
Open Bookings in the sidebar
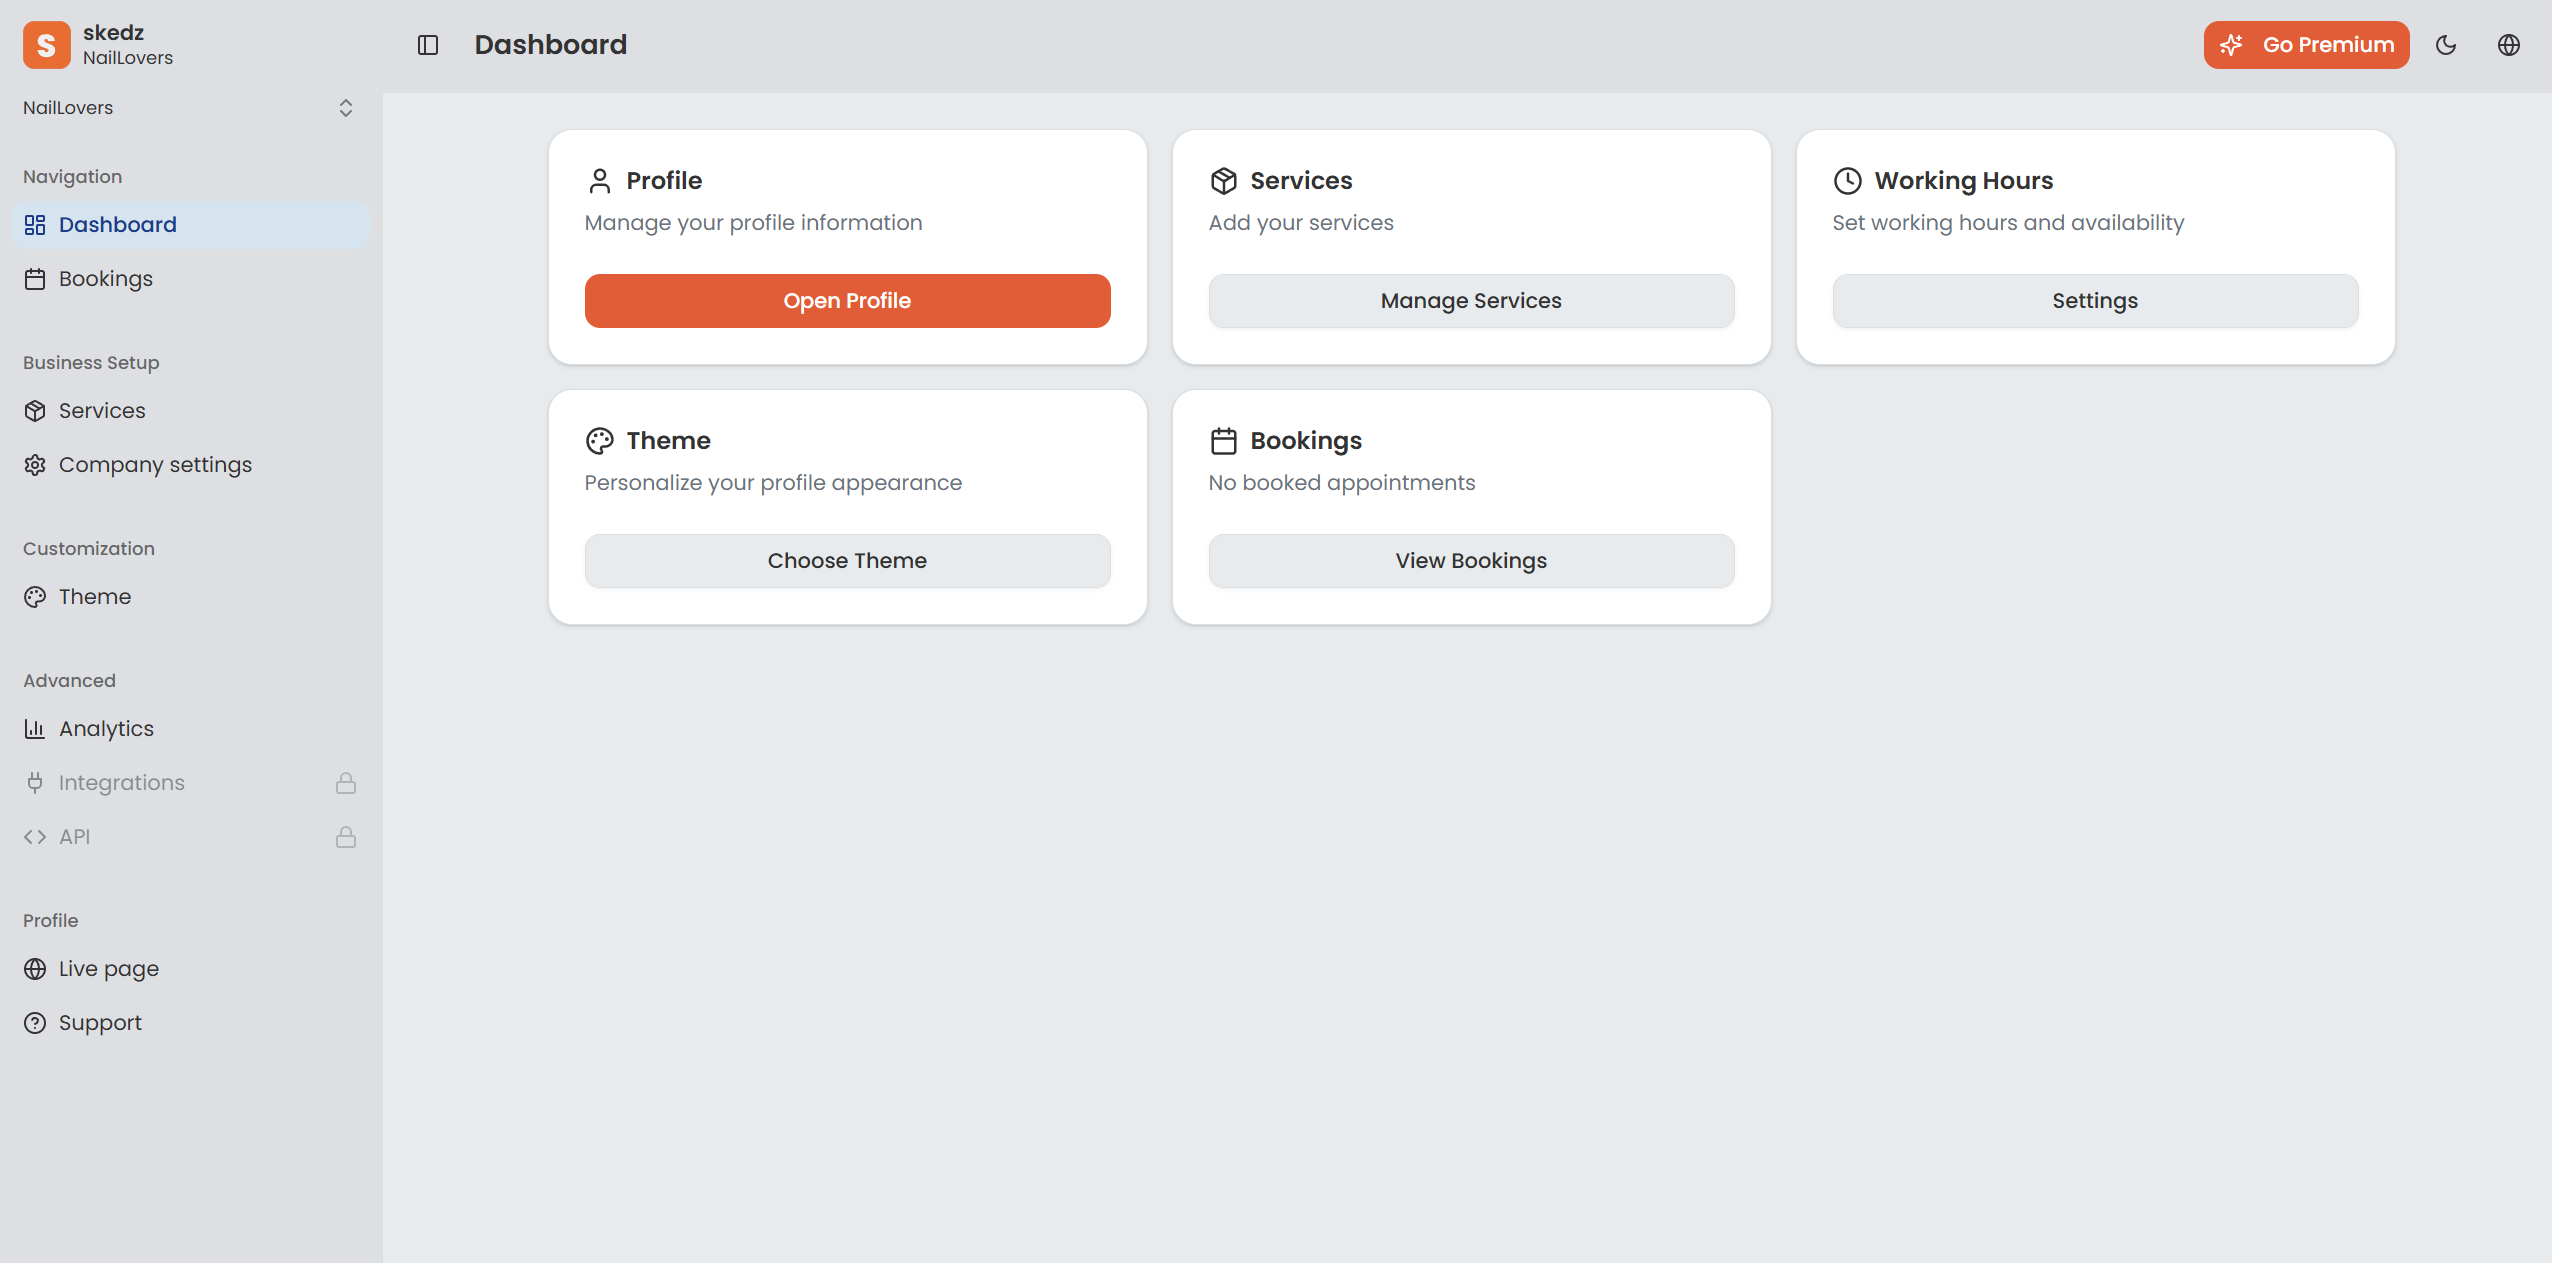tap(105, 279)
